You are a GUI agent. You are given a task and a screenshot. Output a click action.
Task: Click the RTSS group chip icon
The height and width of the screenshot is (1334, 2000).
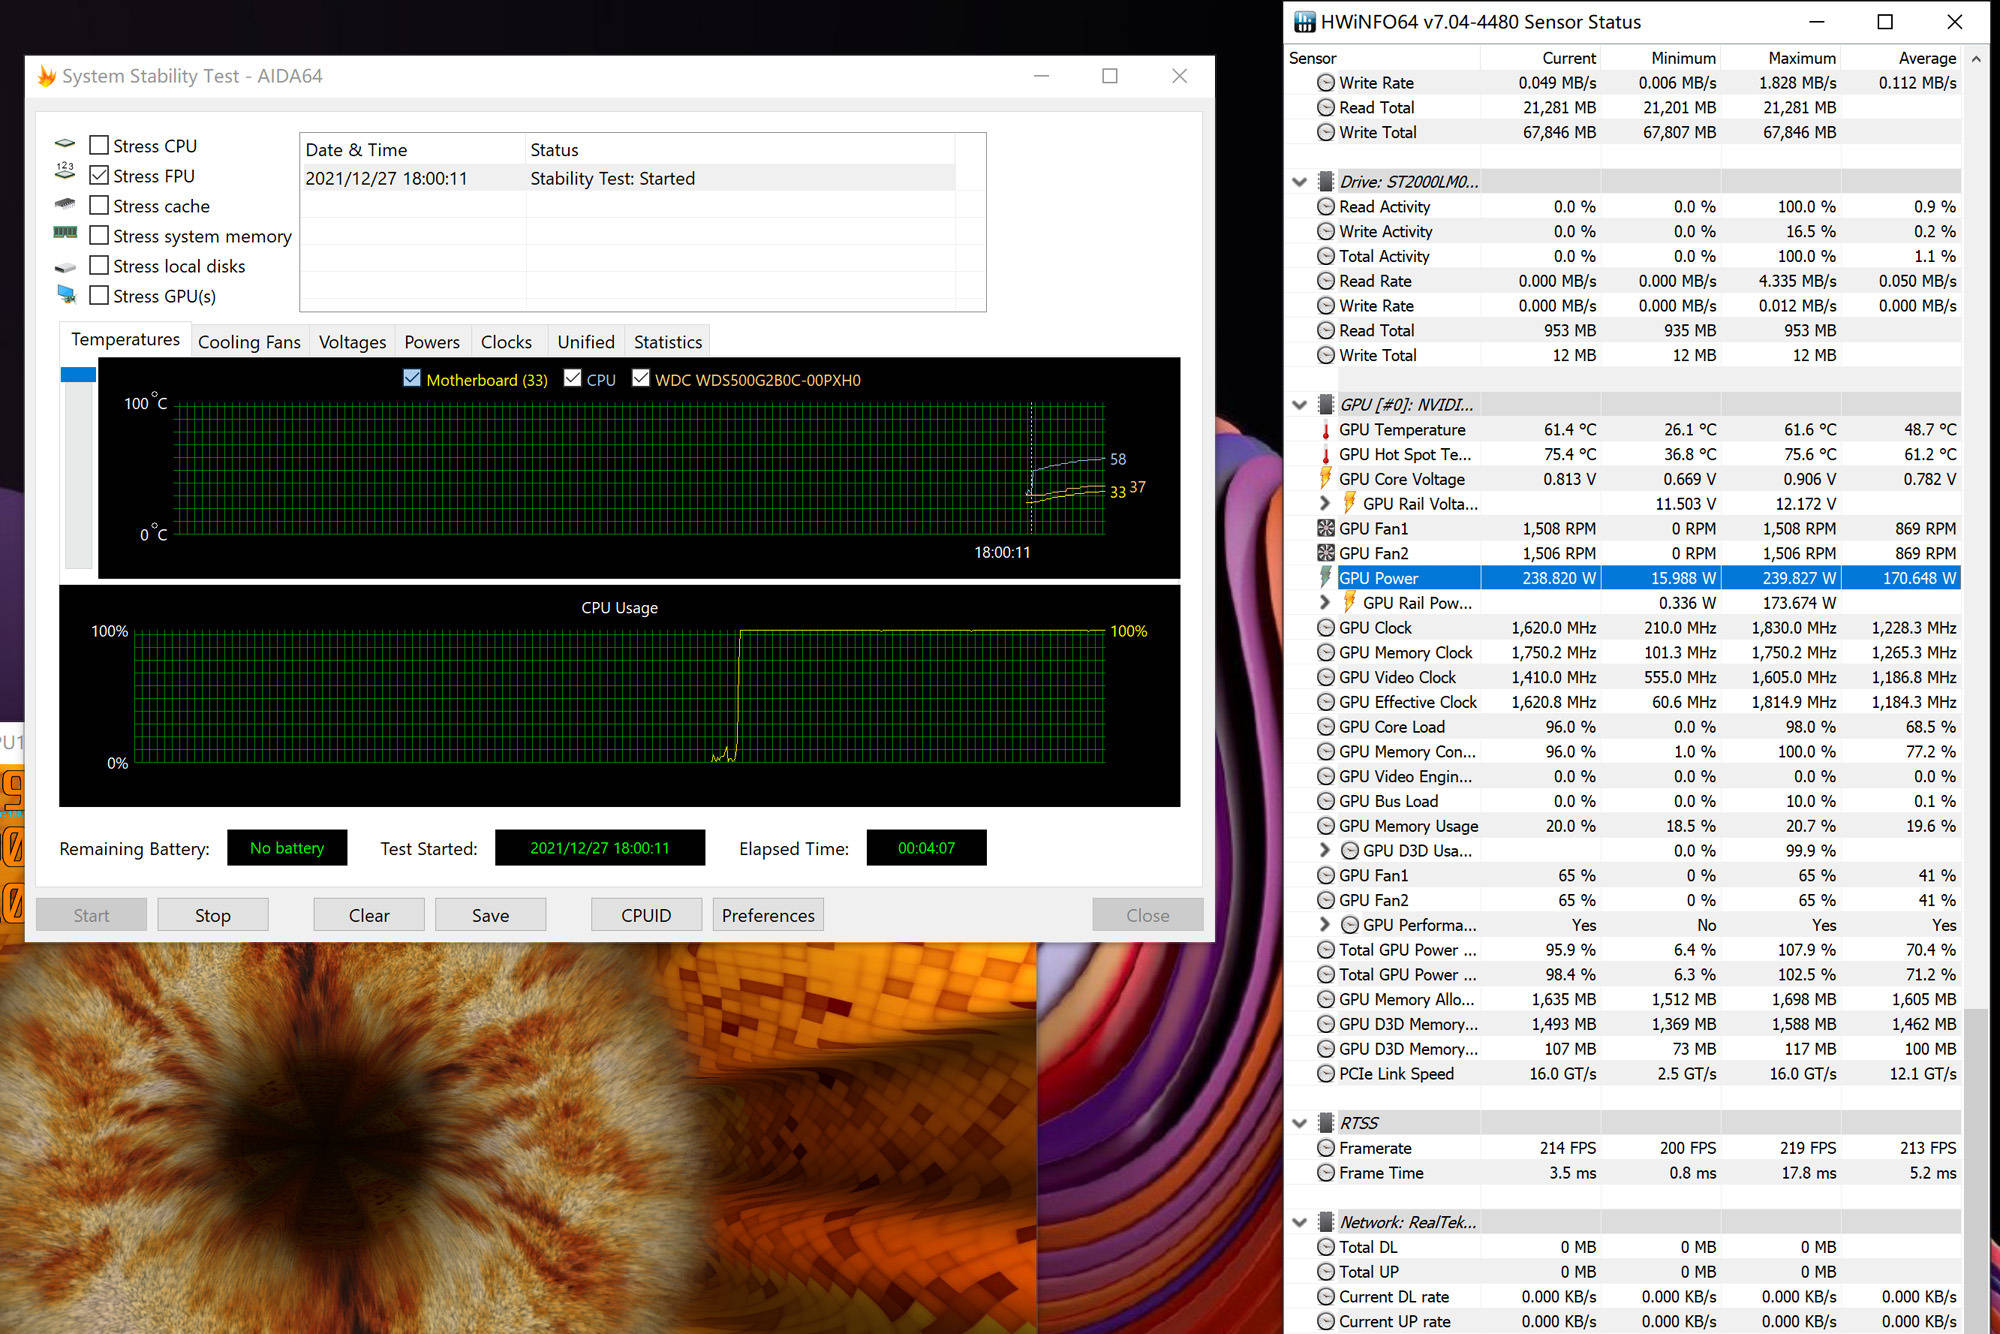[1326, 1123]
